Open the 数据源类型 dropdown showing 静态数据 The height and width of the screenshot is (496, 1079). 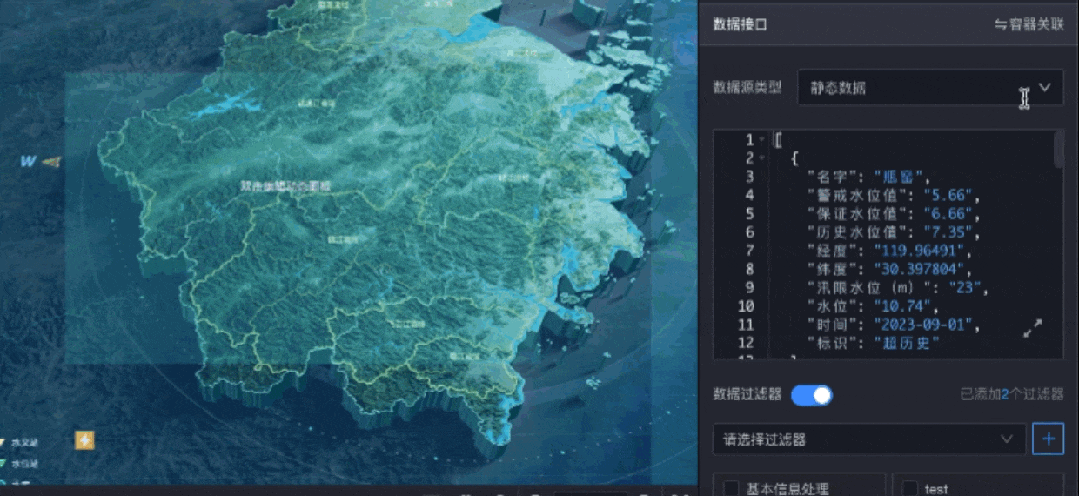click(931, 87)
